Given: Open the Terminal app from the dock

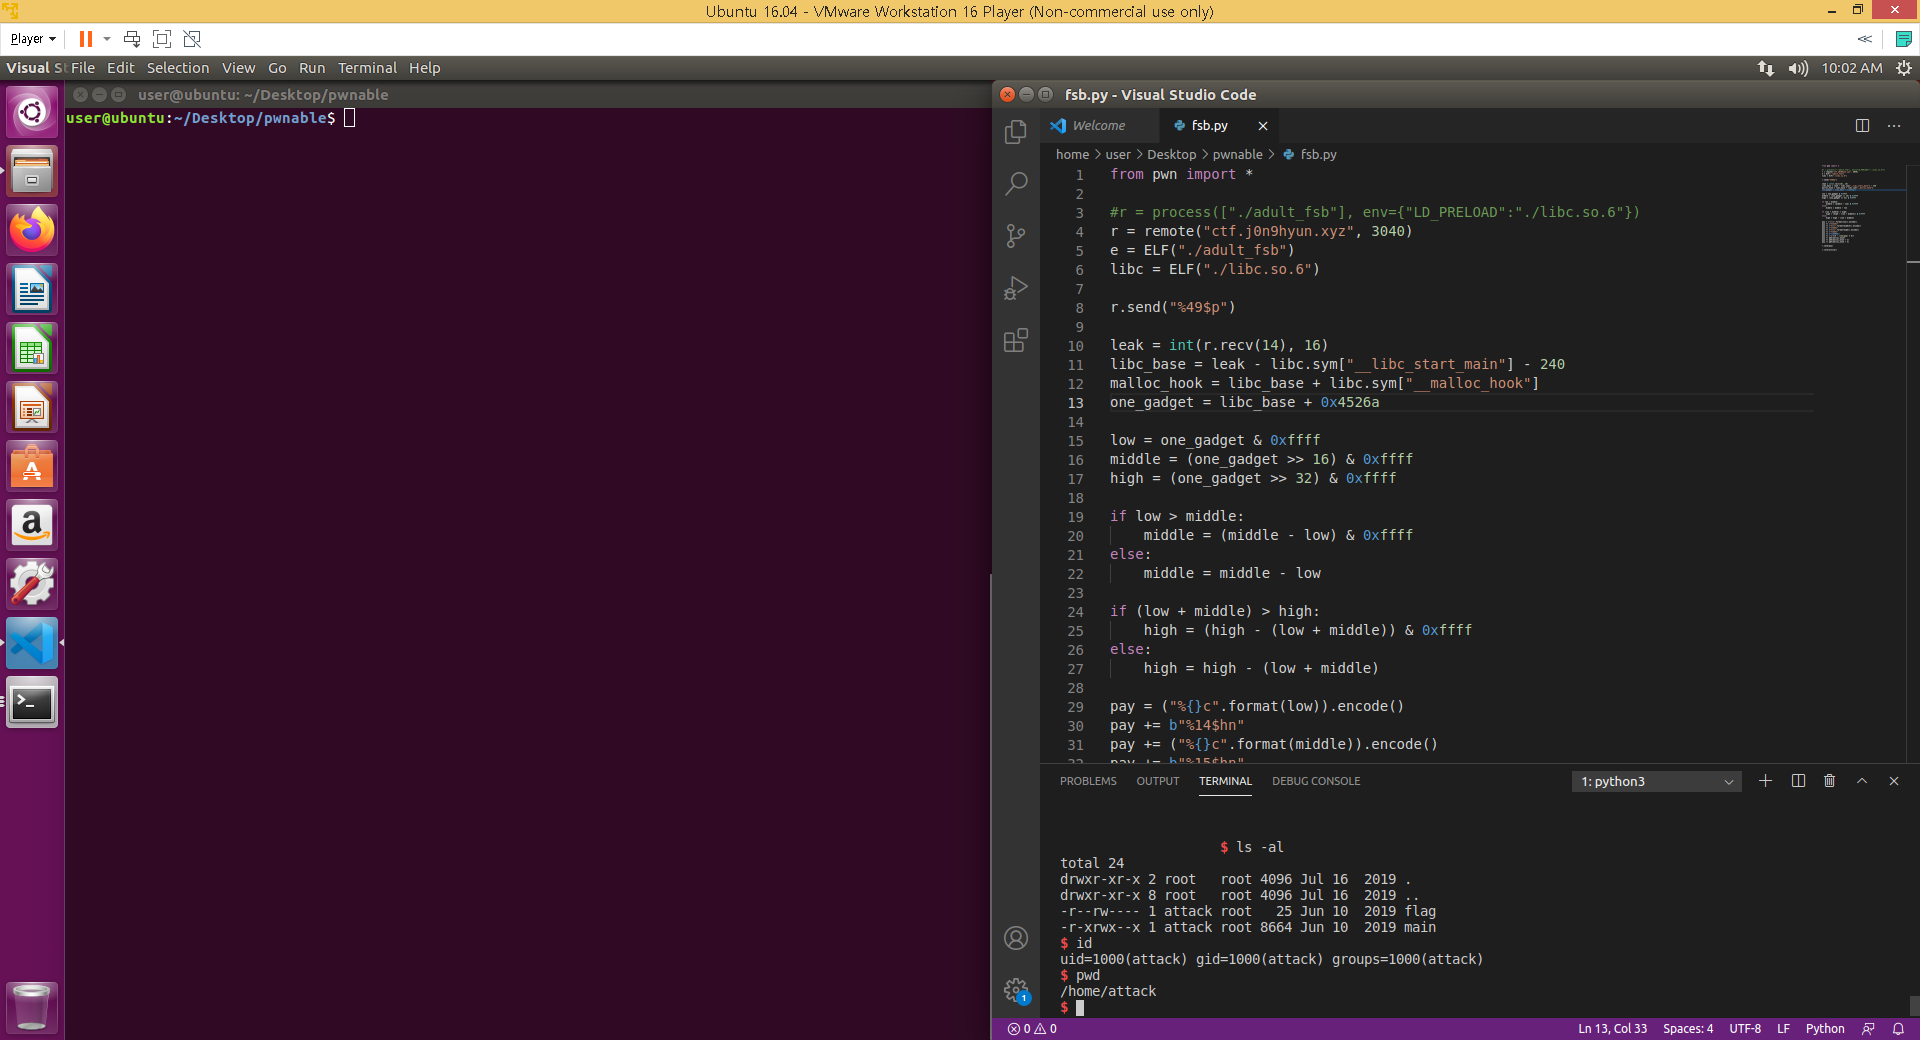Looking at the screenshot, I should click(32, 702).
